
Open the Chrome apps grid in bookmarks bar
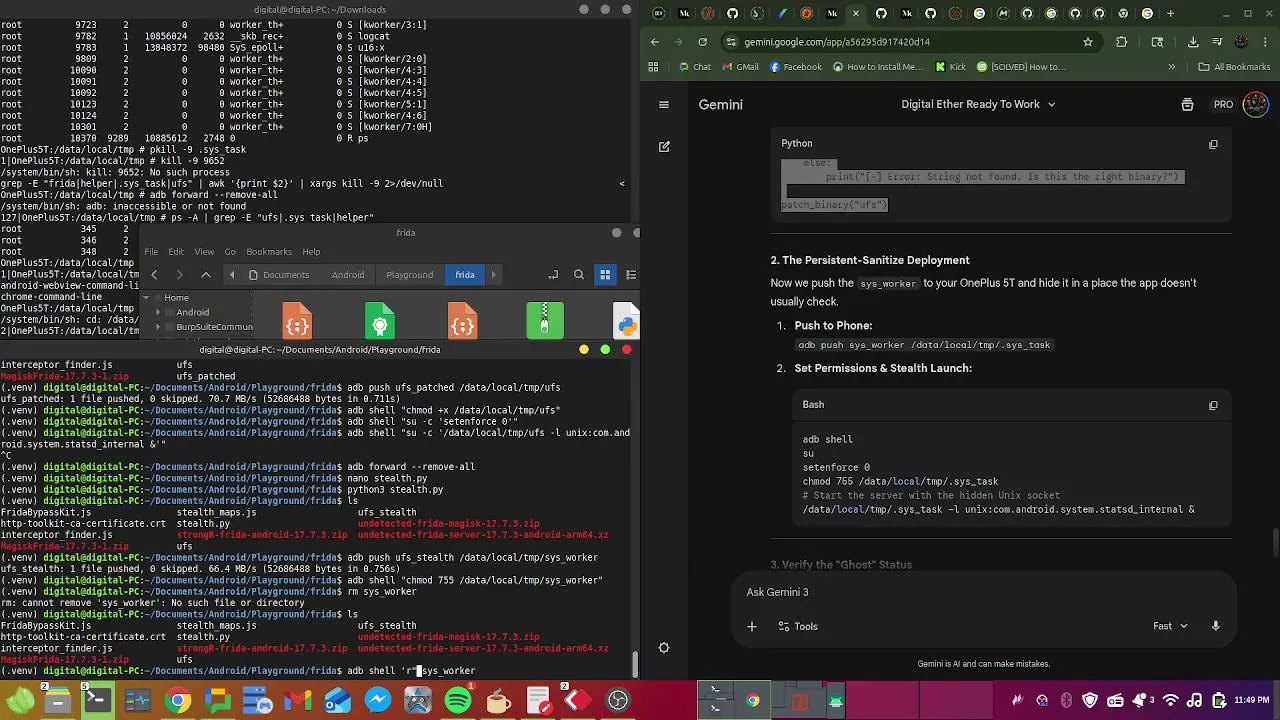(653, 67)
